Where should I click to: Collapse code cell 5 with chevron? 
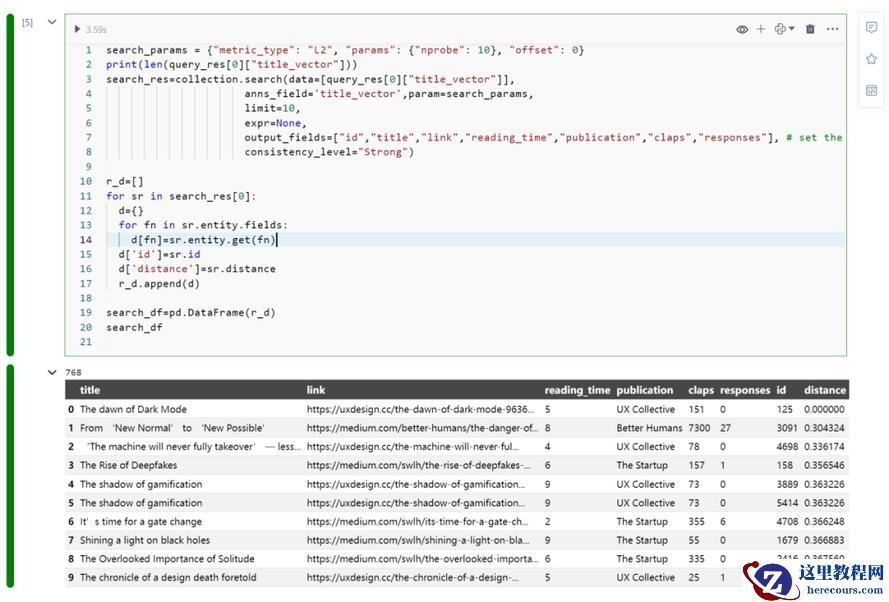click(52, 21)
